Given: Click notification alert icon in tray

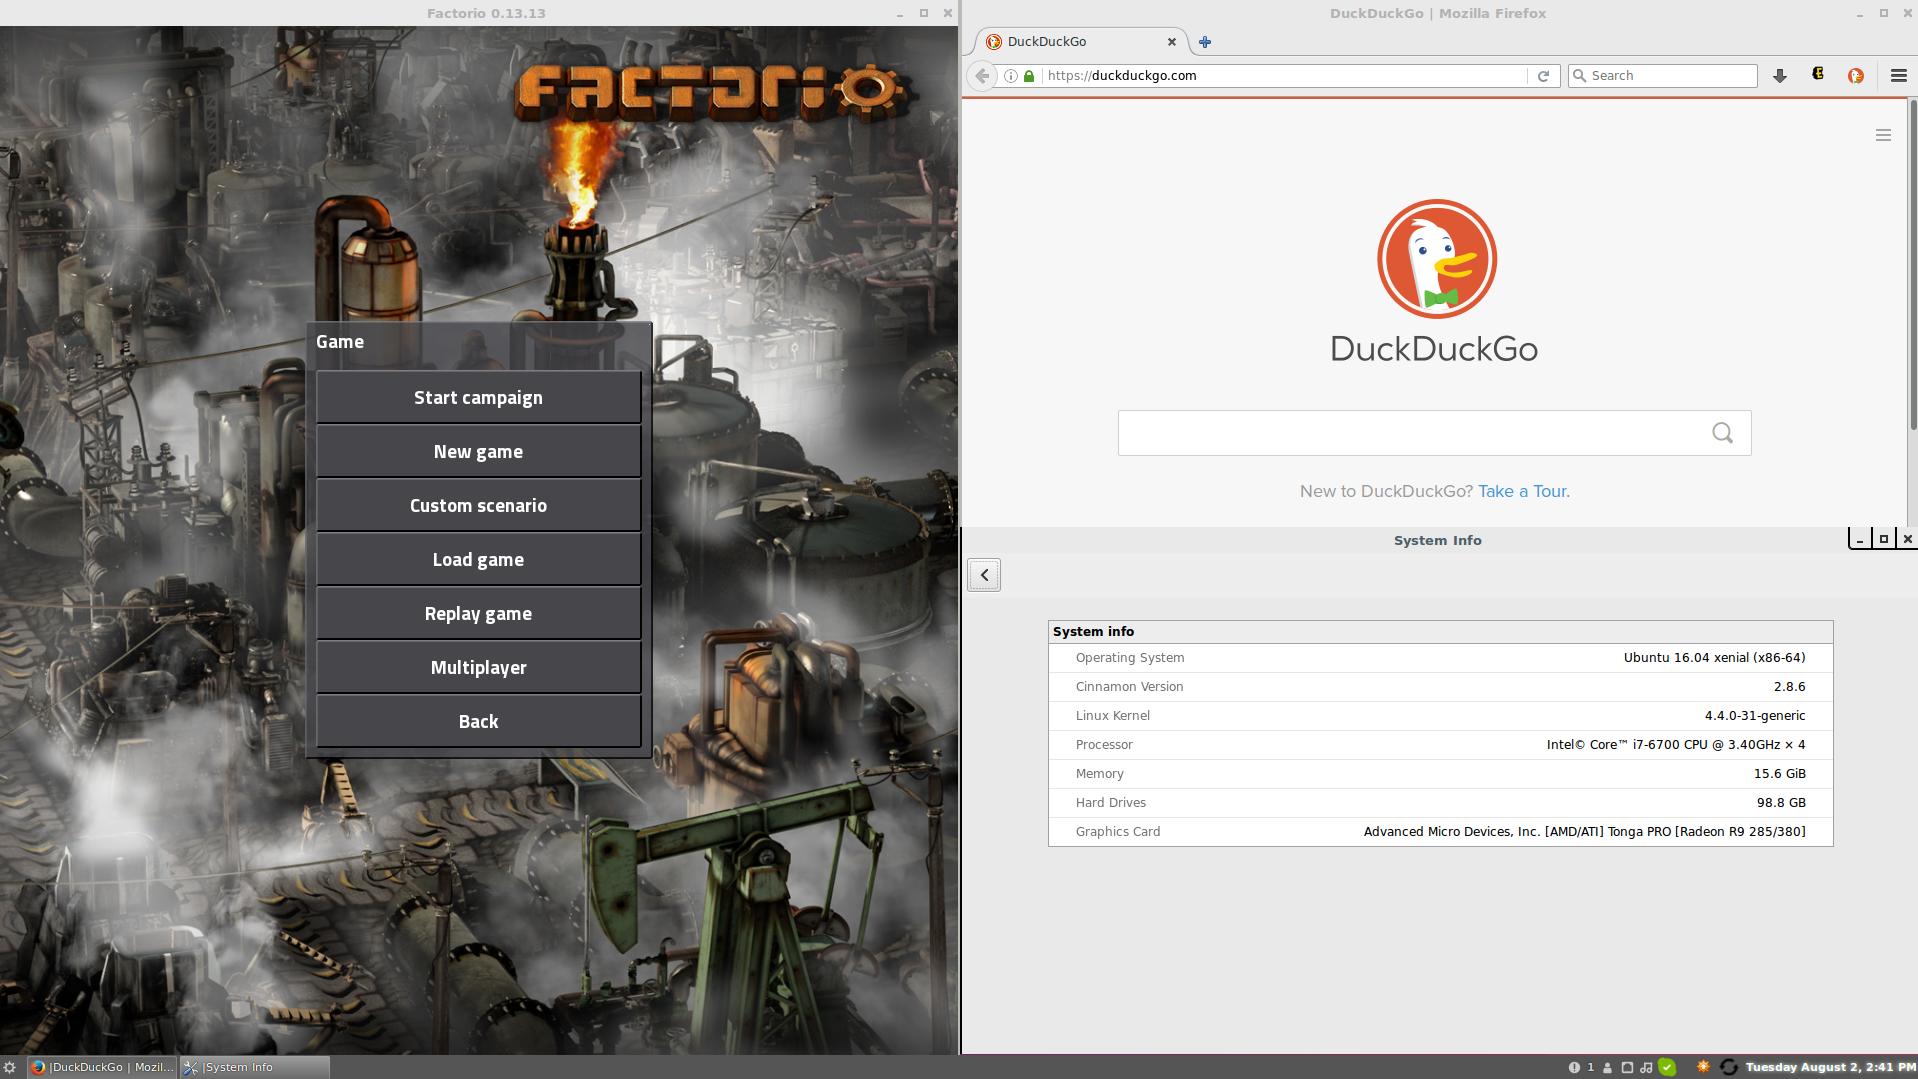Looking at the screenshot, I should coord(1574,1067).
